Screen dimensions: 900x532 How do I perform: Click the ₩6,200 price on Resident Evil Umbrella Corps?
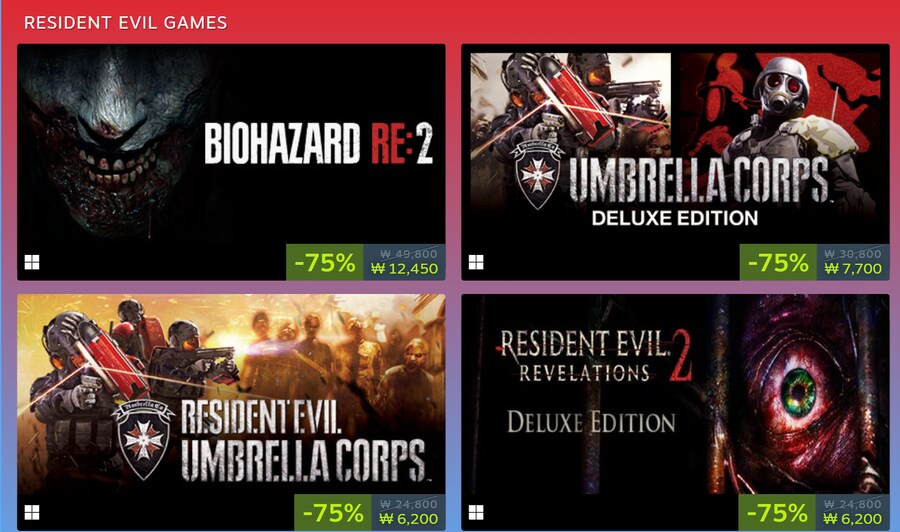[409, 519]
